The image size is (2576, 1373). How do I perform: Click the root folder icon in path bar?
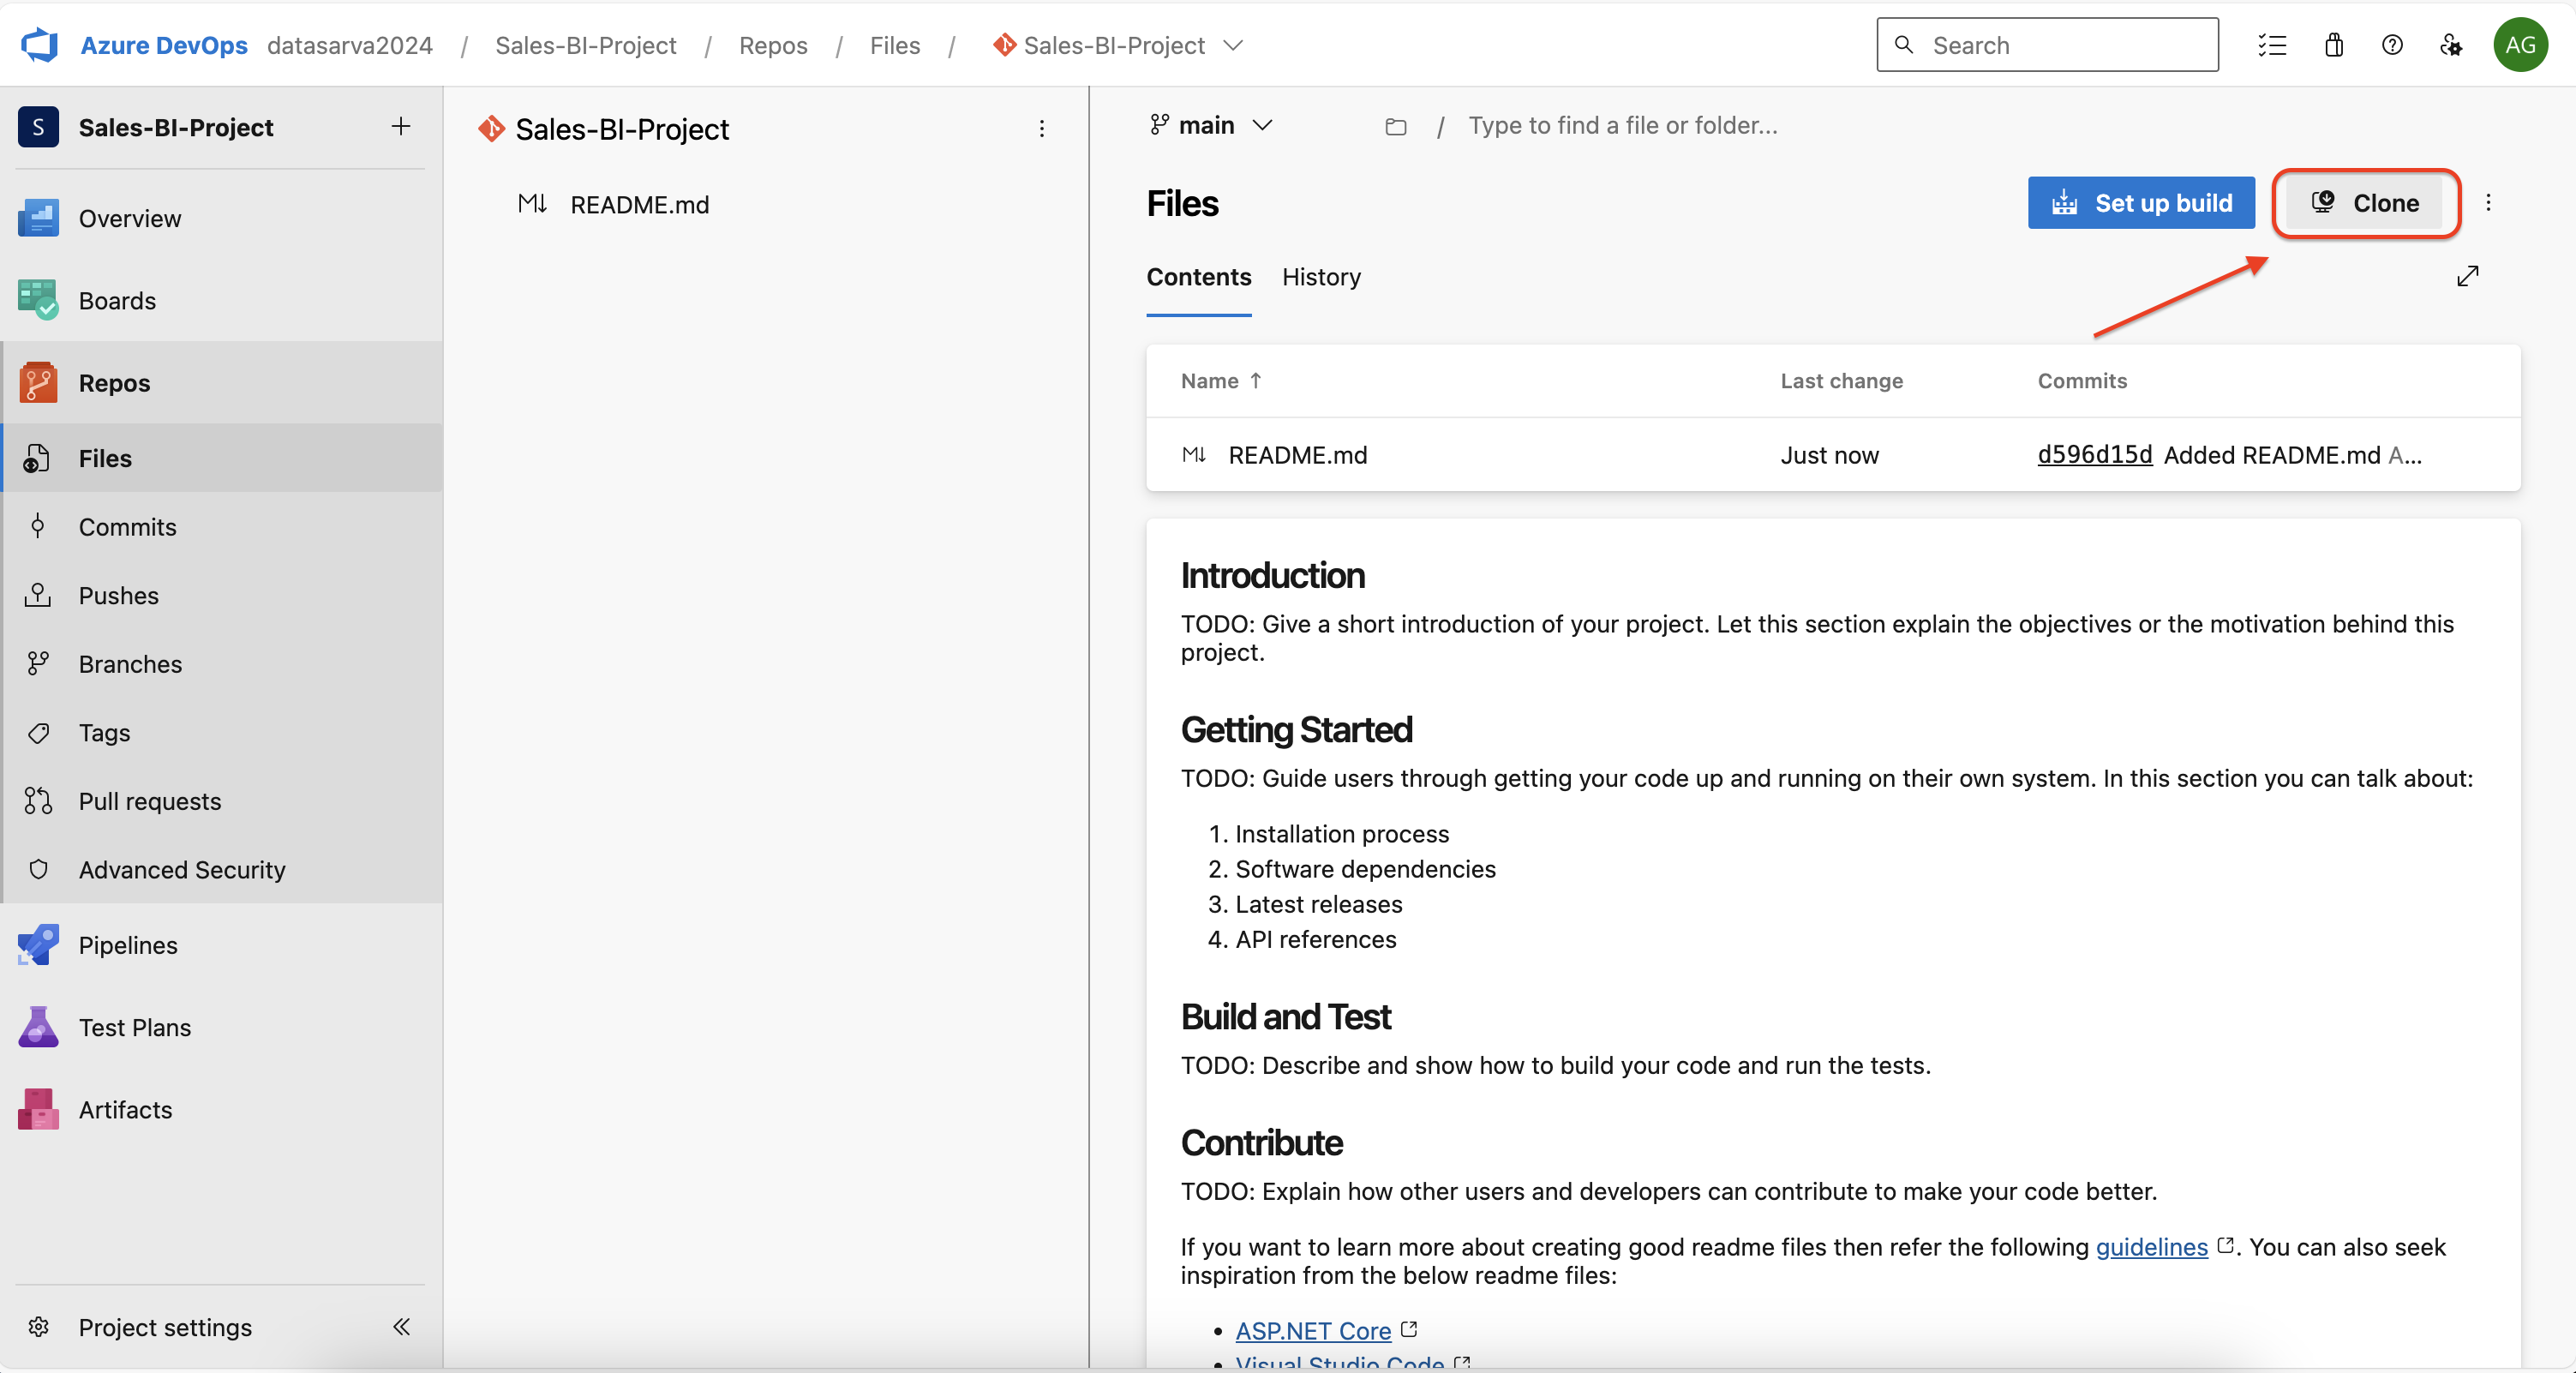pos(1396,126)
